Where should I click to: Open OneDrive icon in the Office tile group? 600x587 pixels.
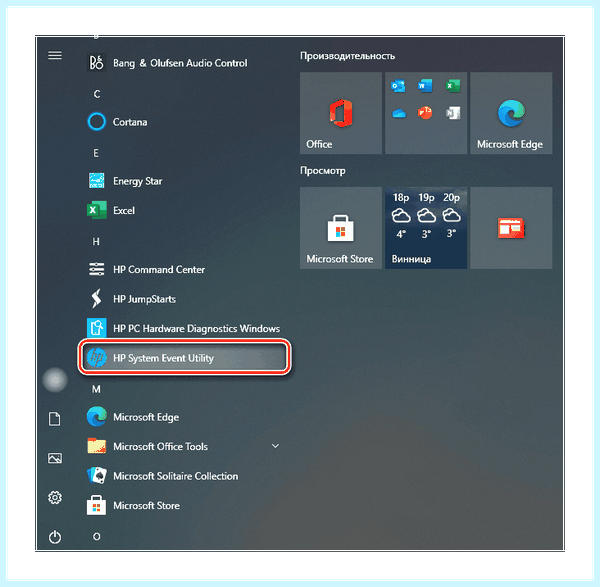399,113
